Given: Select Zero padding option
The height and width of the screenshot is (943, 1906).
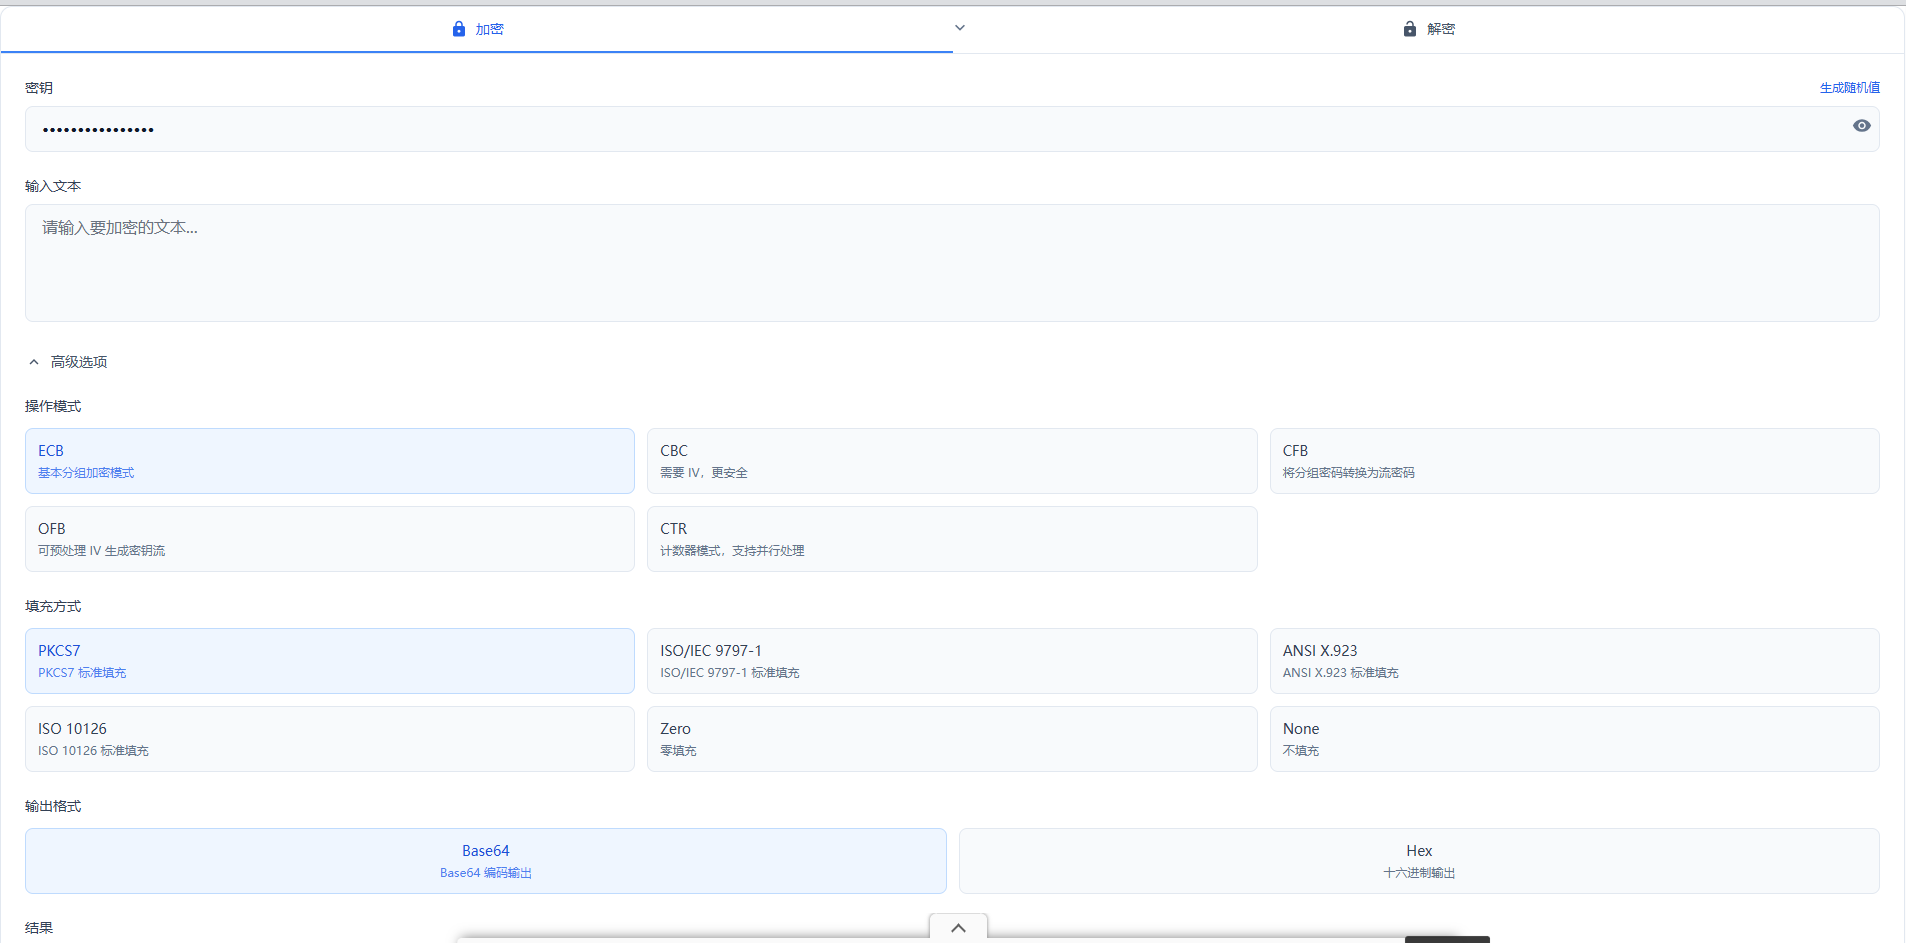Looking at the screenshot, I should [x=951, y=739].
